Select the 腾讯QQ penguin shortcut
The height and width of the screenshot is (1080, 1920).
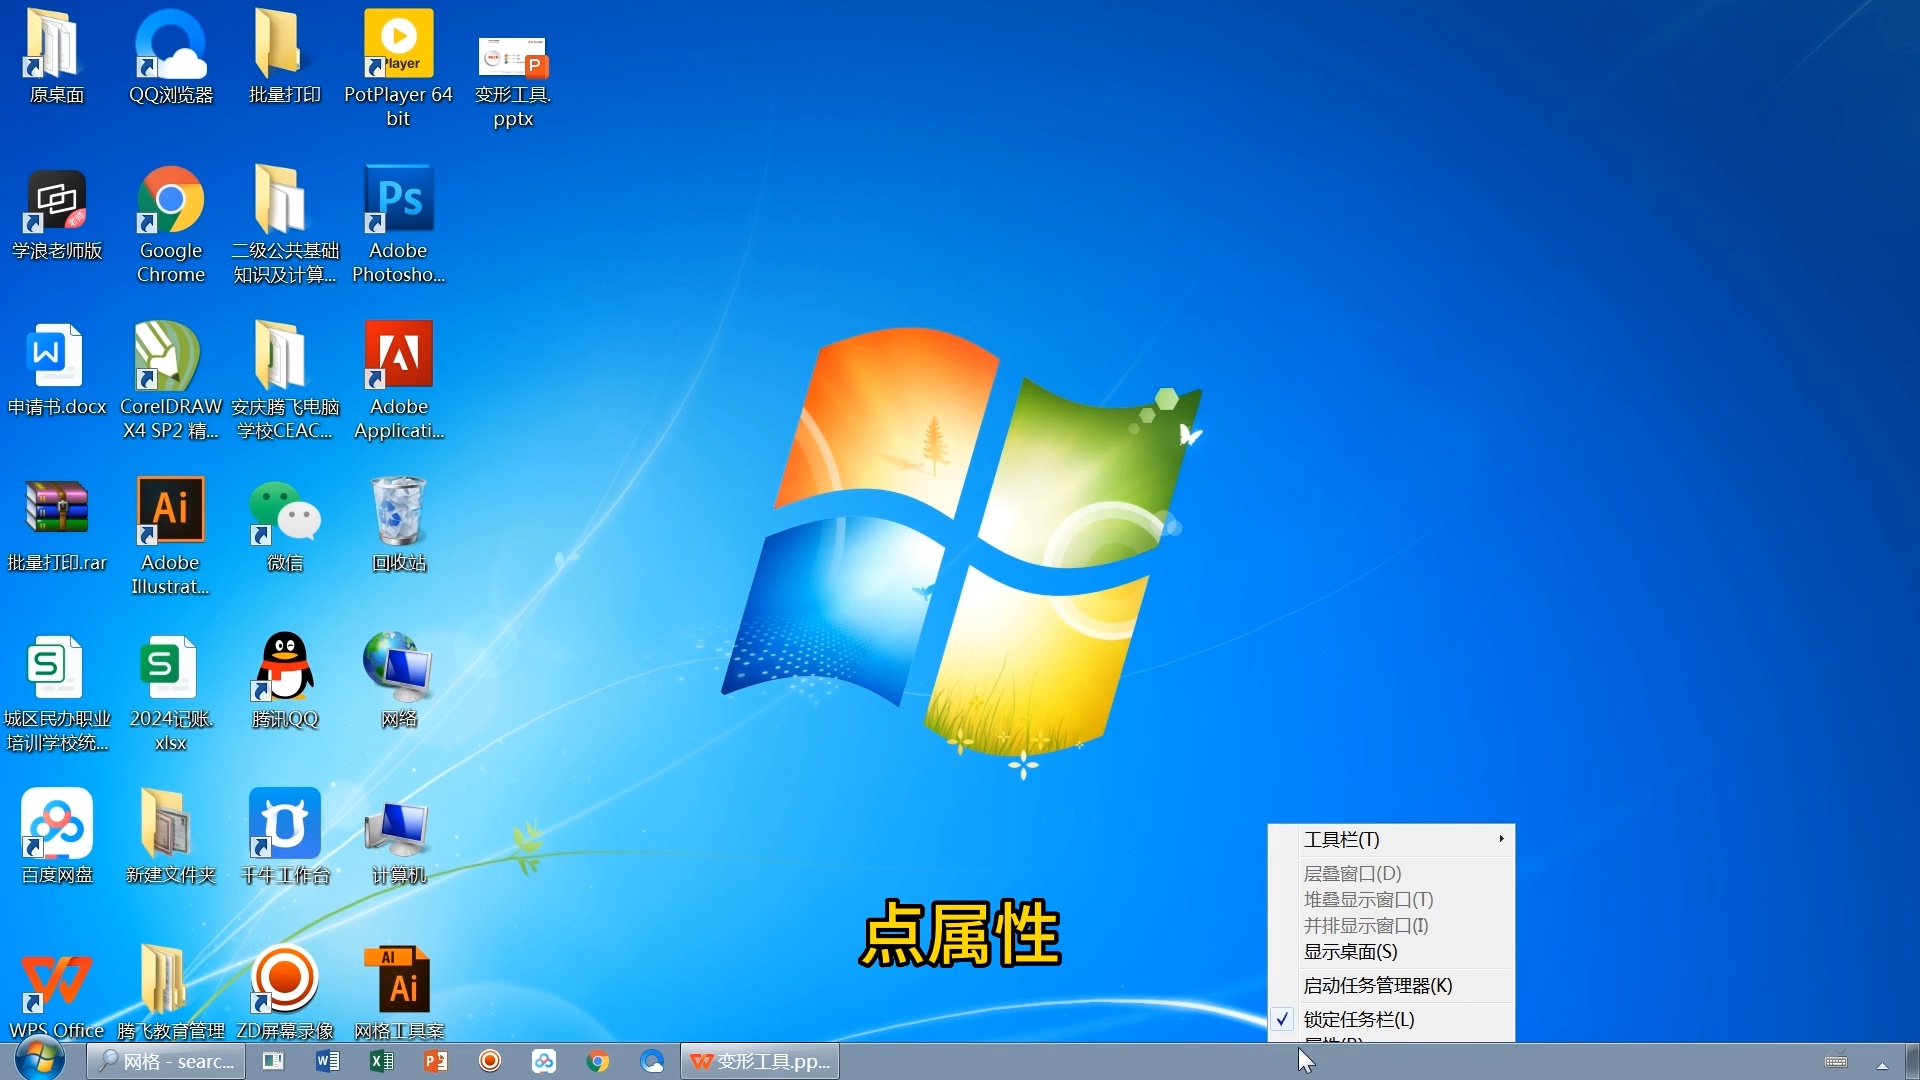tap(285, 681)
